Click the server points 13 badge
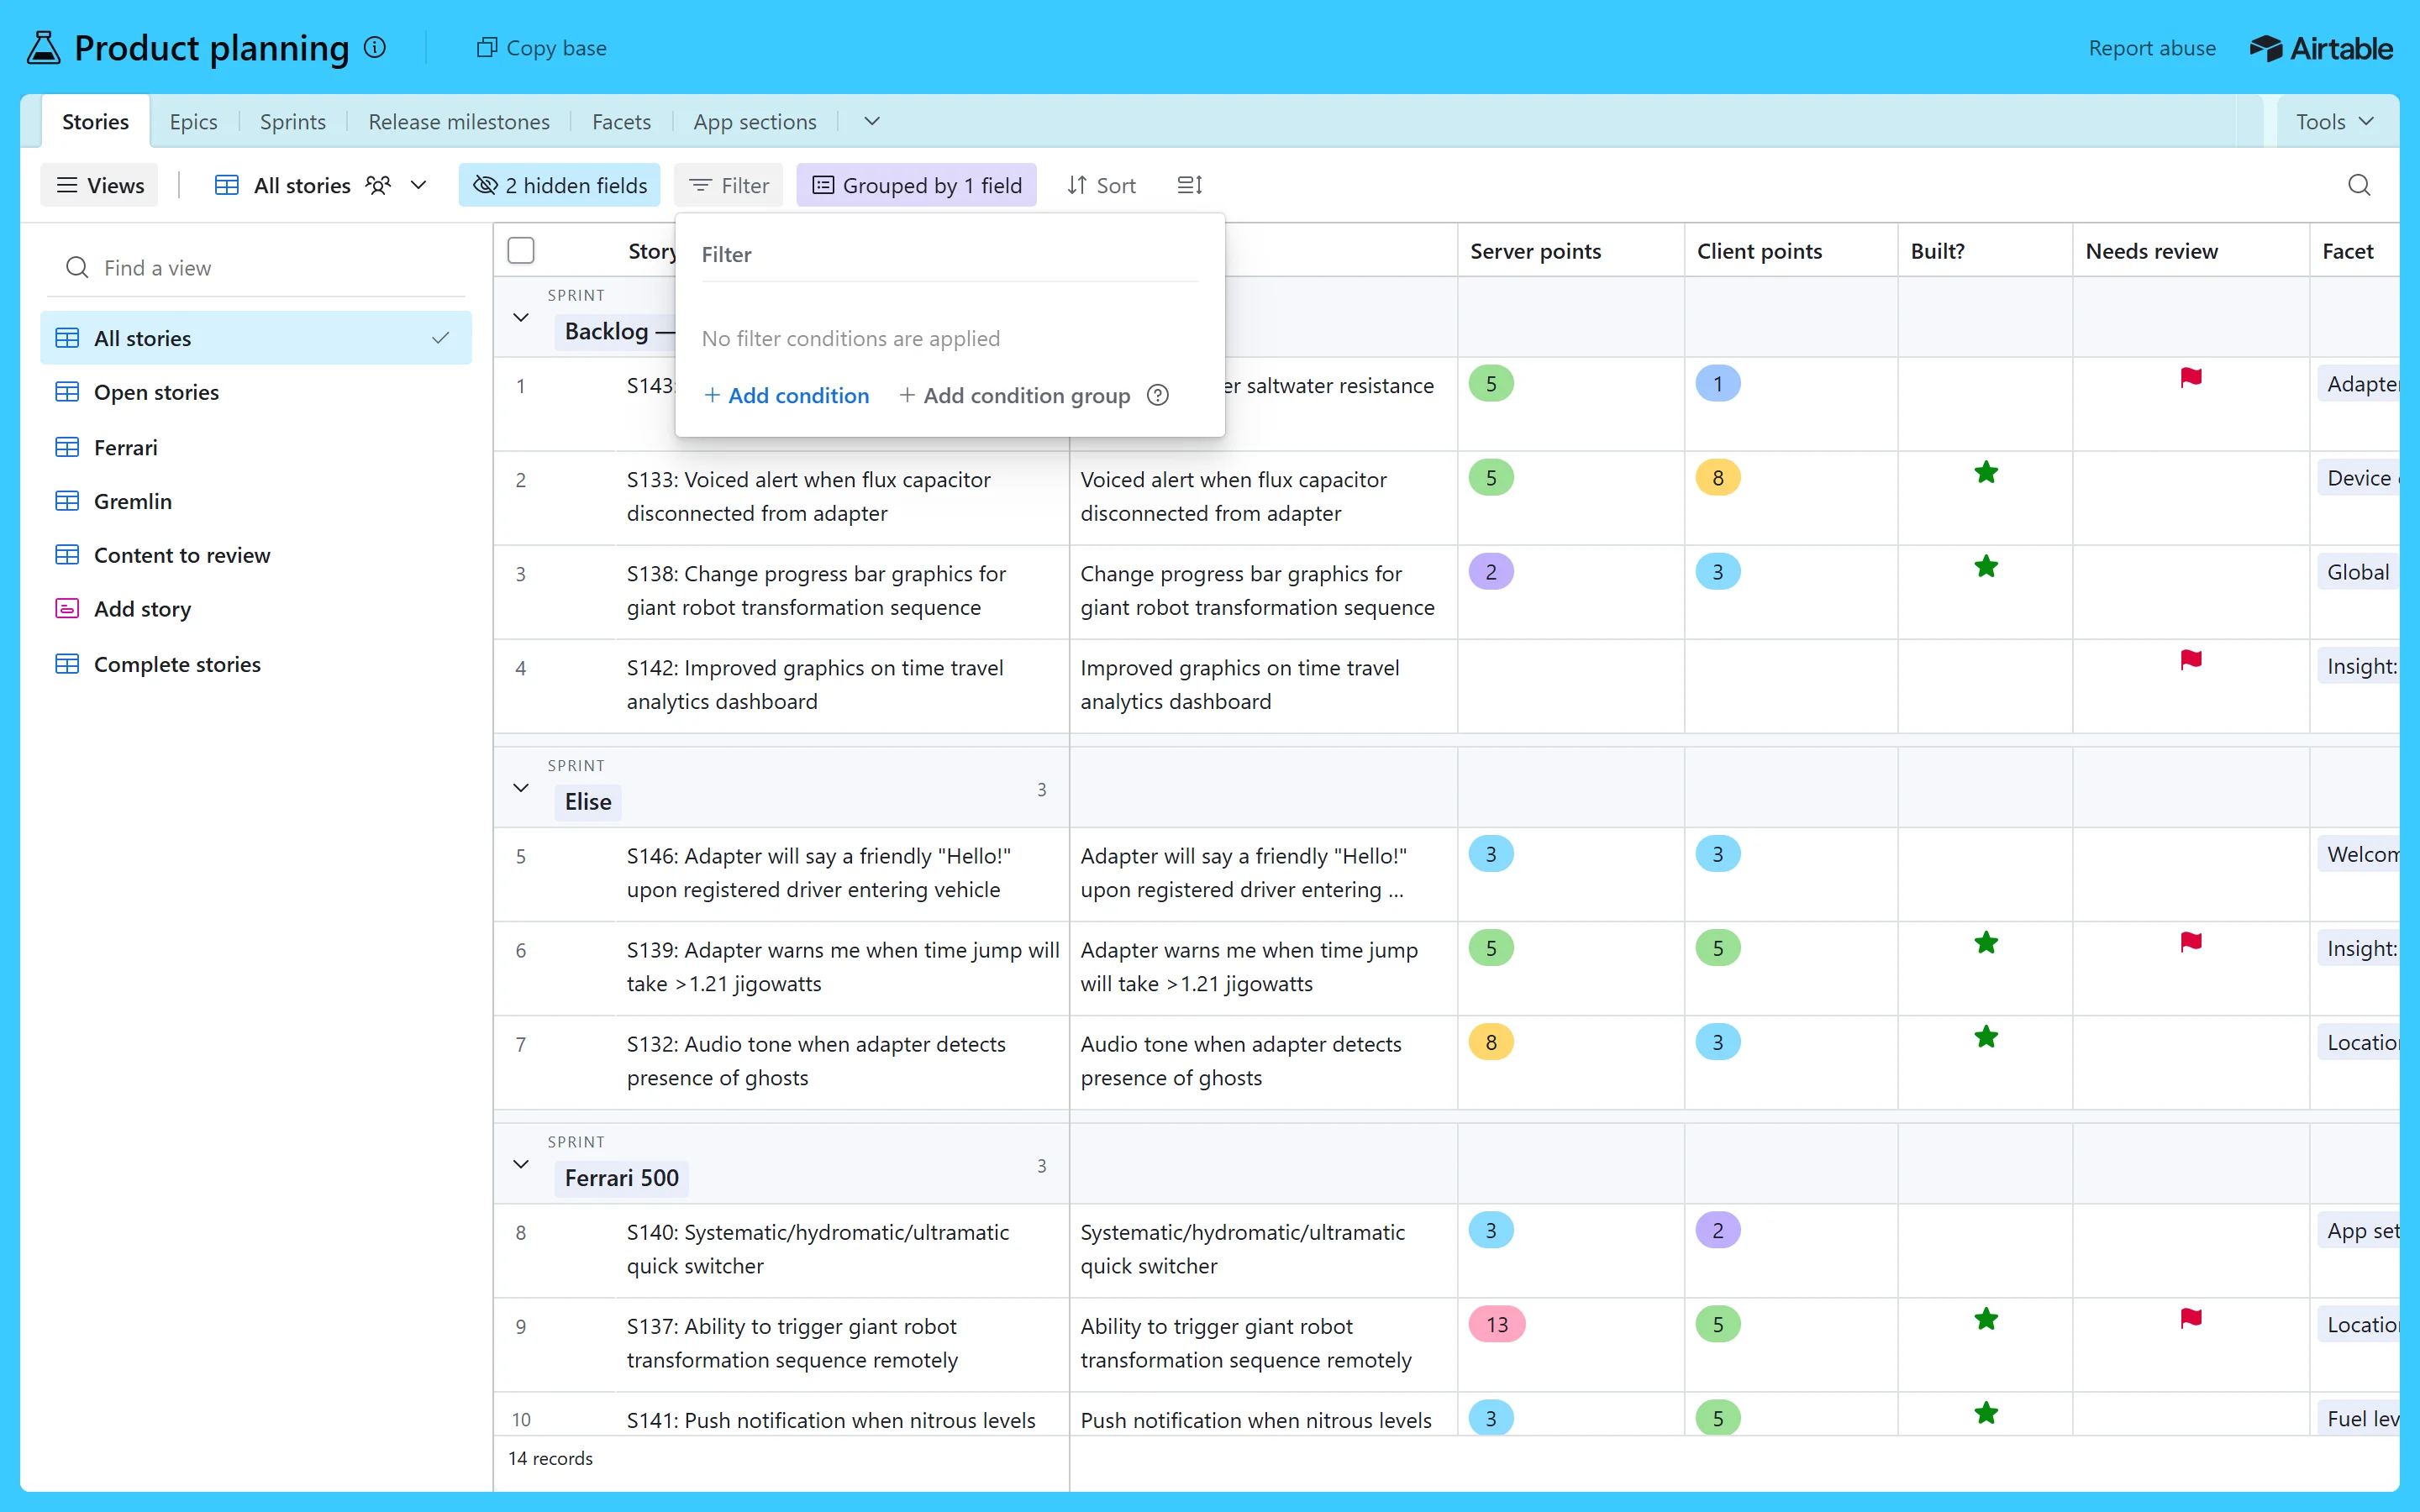Viewport: 2420px width, 1512px height. coord(1497,1325)
